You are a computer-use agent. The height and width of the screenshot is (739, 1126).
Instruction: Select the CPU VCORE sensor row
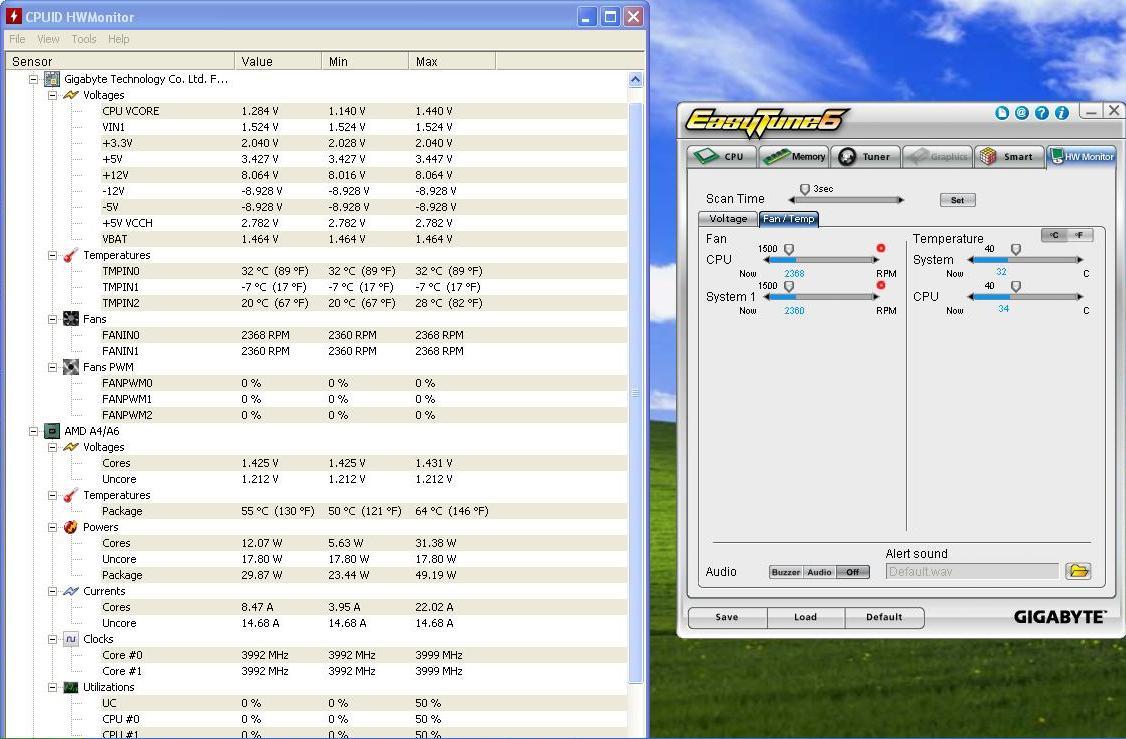[316, 111]
